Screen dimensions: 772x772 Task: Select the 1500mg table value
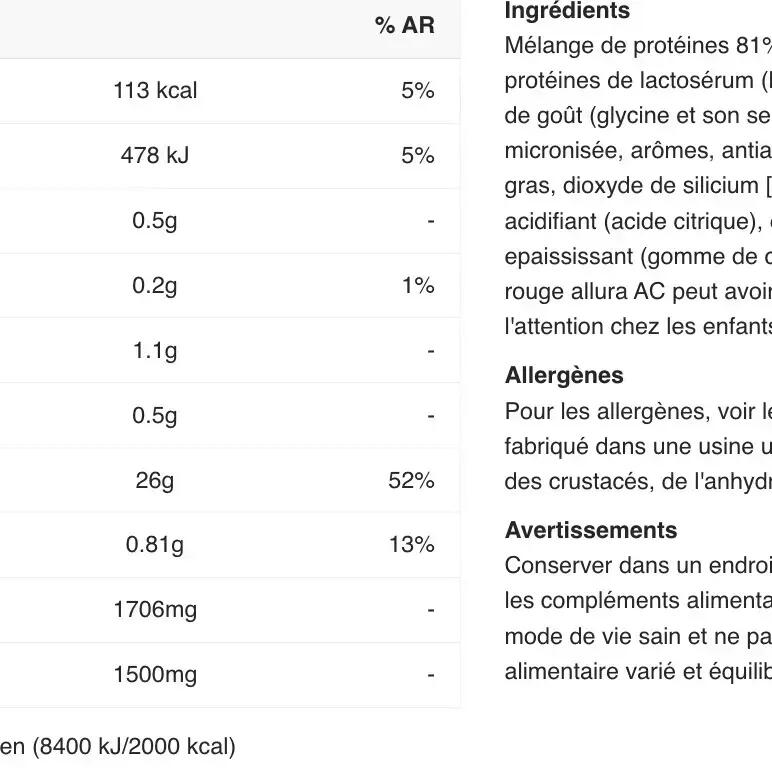pyautogui.click(x=155, y=675)
